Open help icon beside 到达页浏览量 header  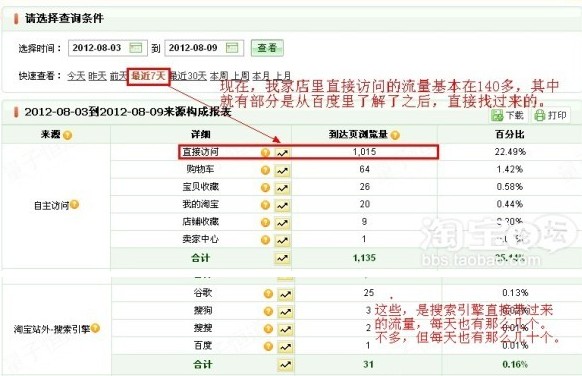(x=395, y=135)
